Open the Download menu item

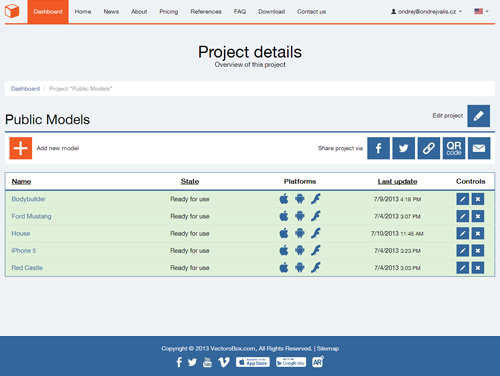tap(271, 12)
